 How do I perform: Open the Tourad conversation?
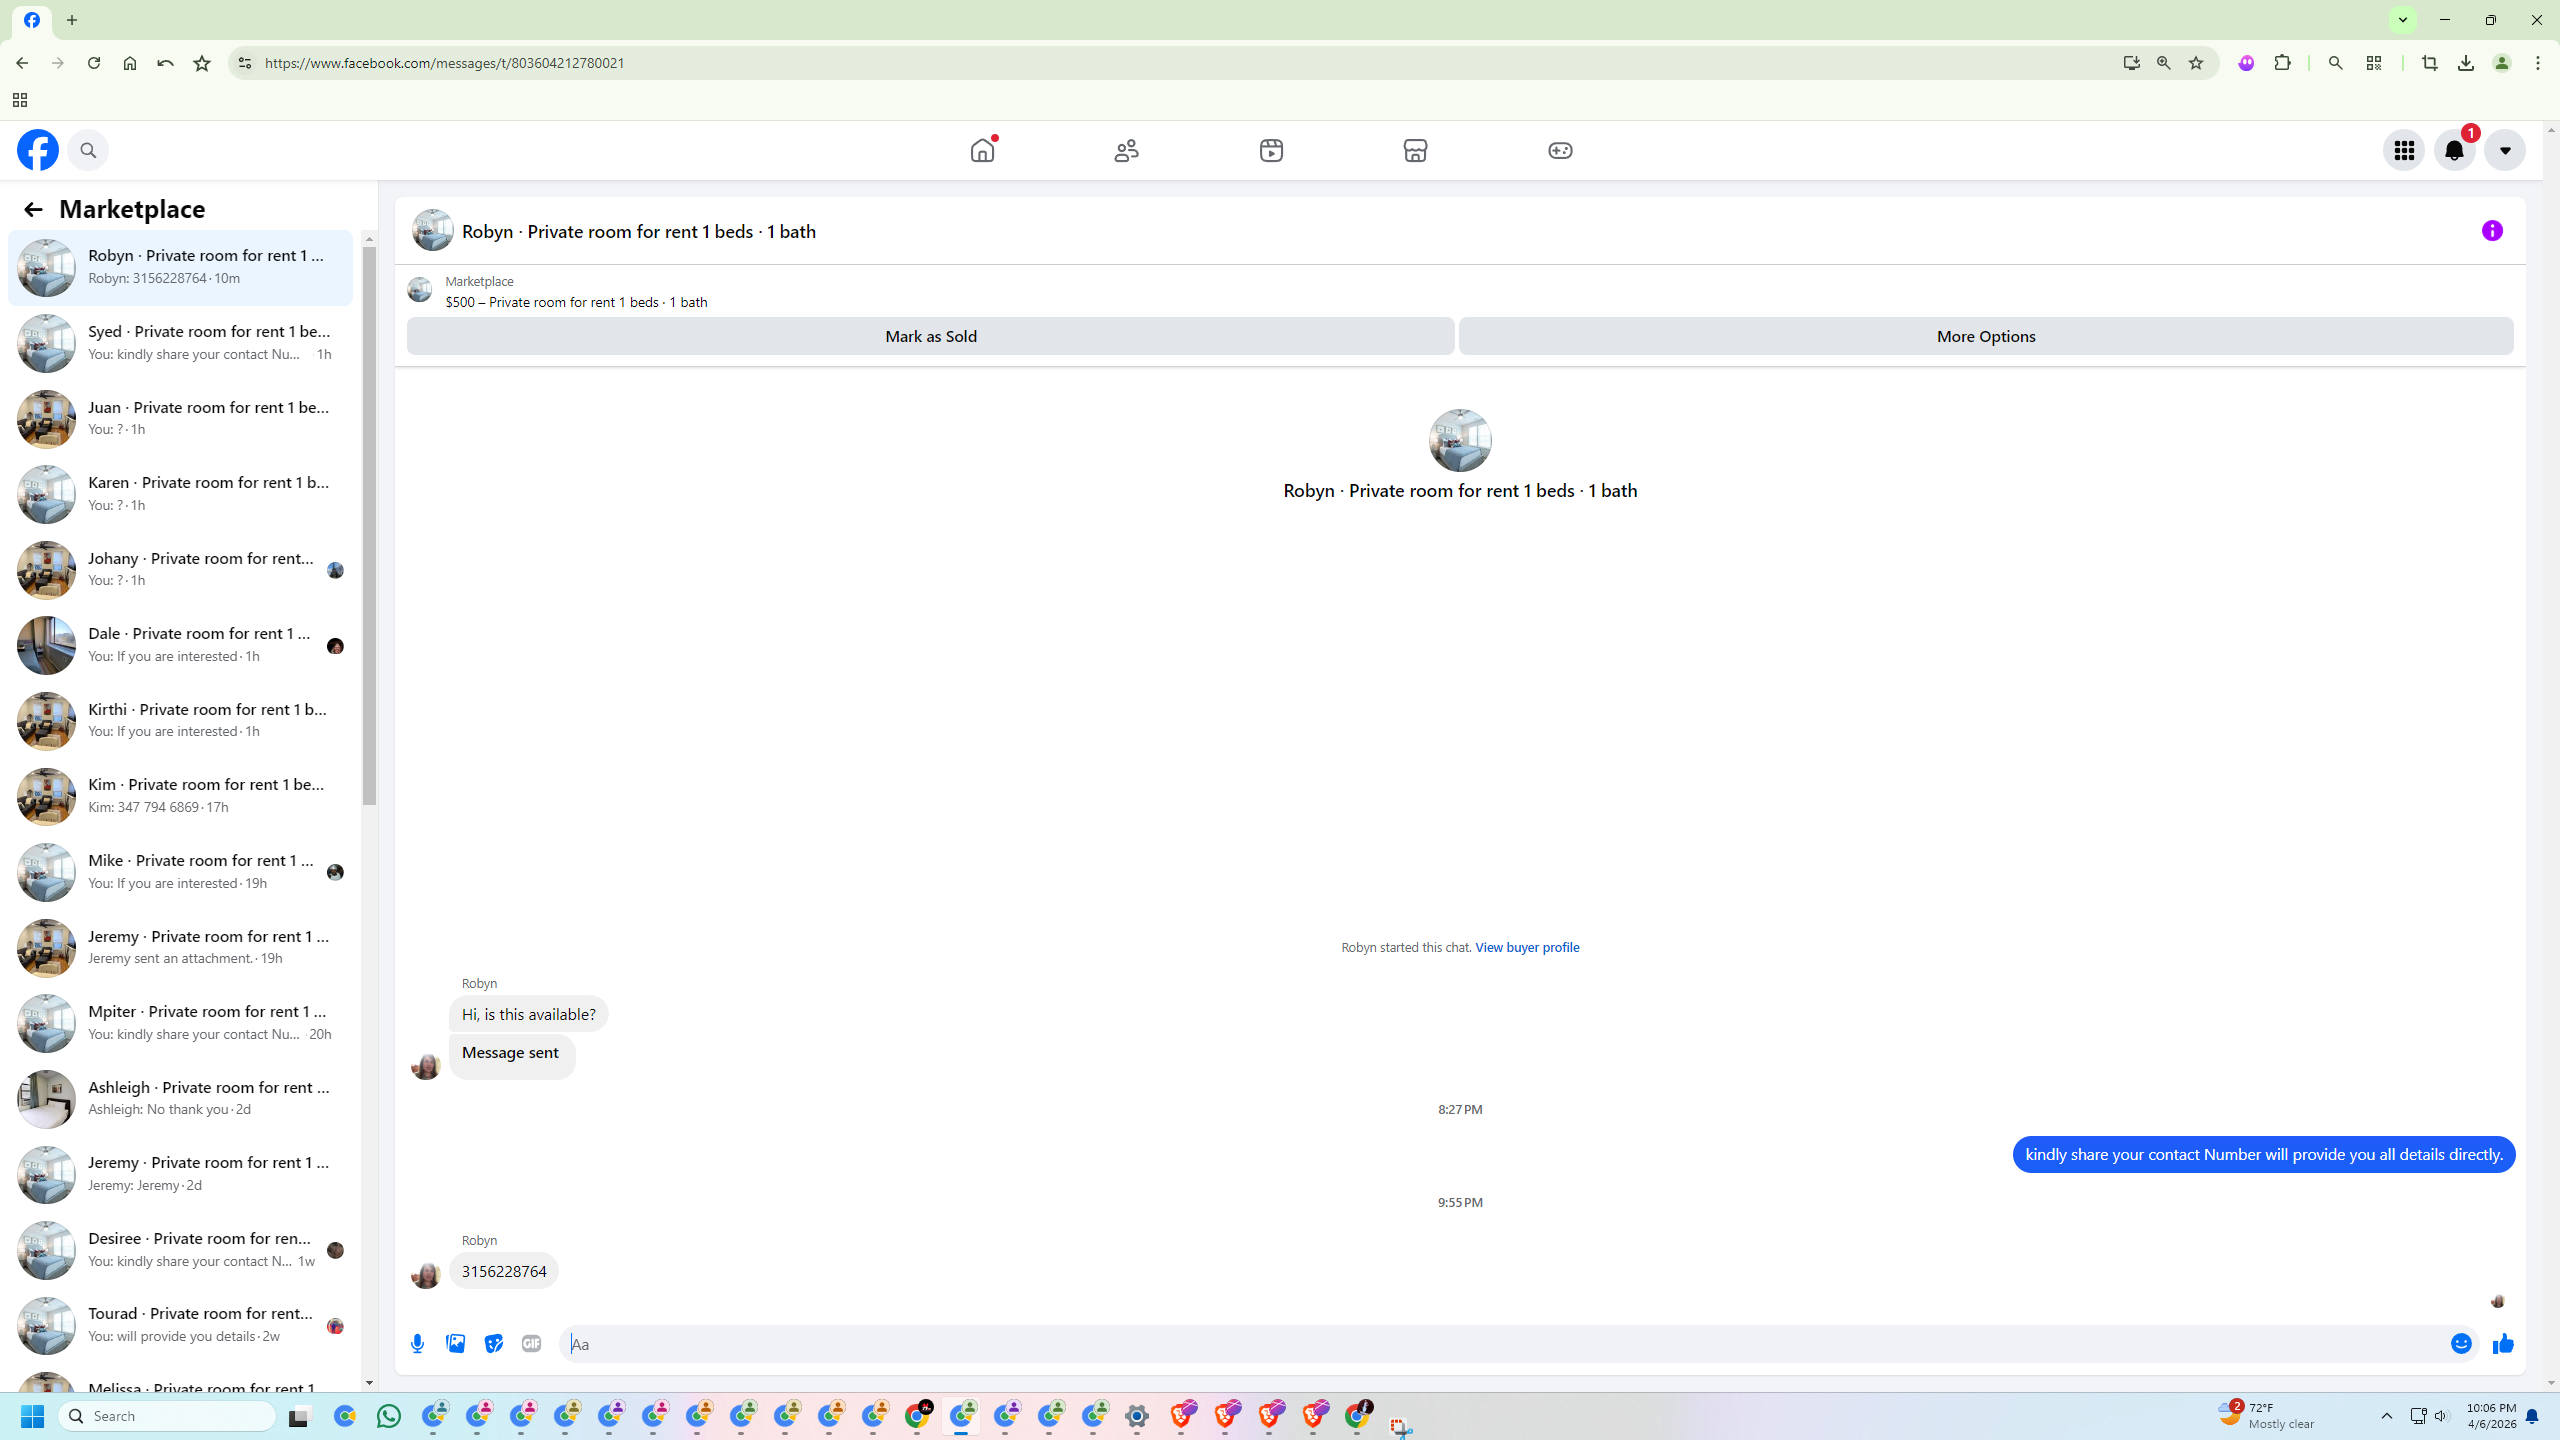click(180, 1325)
